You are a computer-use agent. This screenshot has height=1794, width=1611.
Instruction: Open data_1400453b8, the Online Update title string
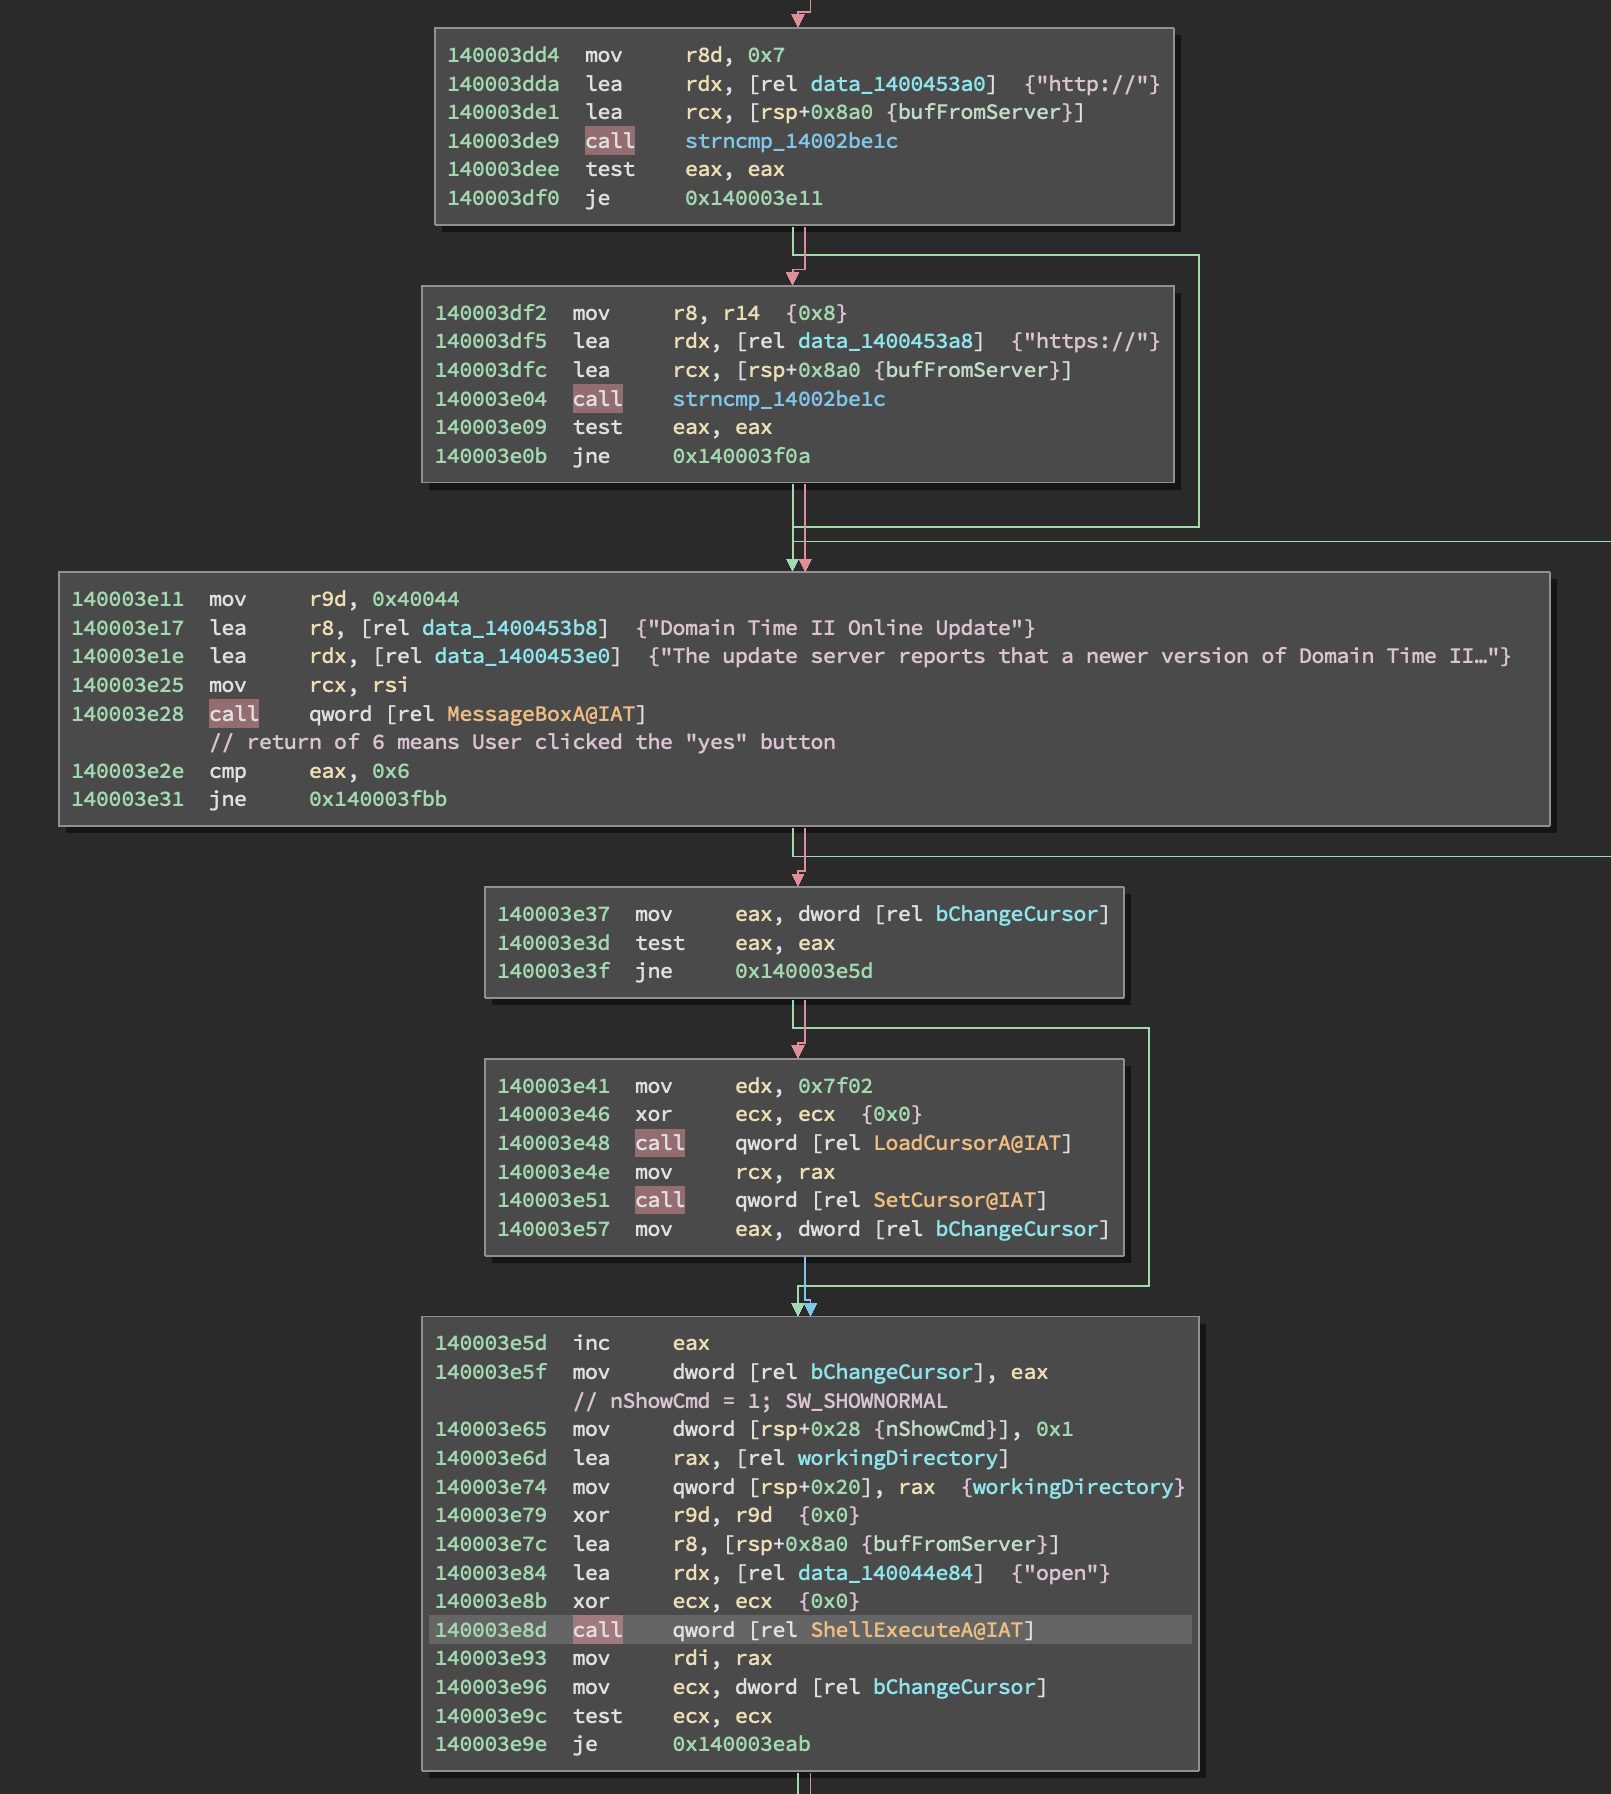[x=509, y=628]
